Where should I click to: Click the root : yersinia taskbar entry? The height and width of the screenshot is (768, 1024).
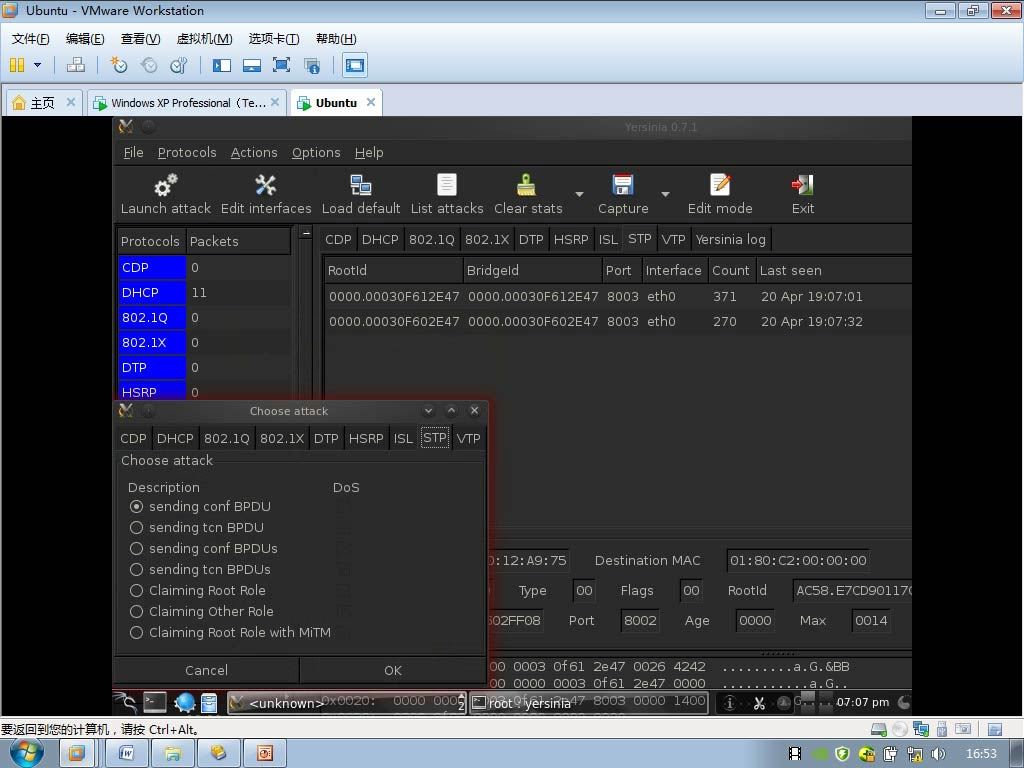[x=588, y=703]
